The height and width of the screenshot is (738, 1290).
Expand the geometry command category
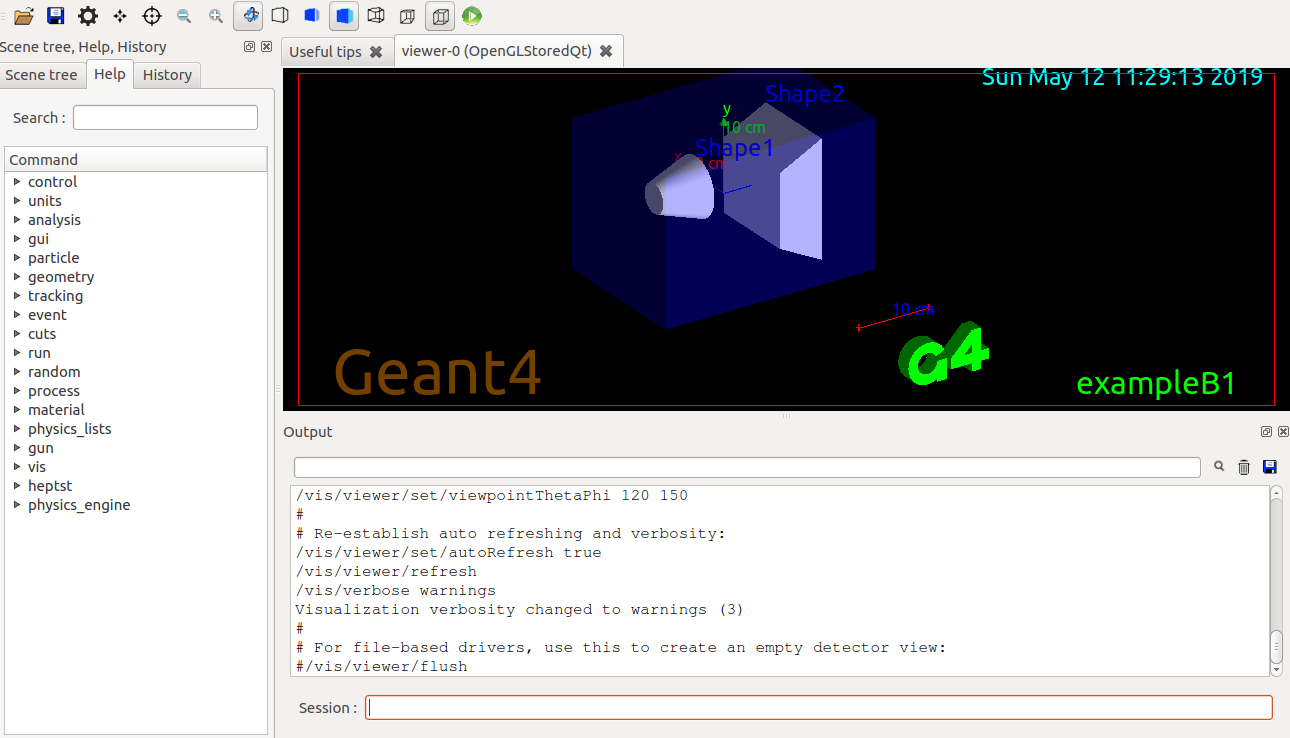[60, 276]
